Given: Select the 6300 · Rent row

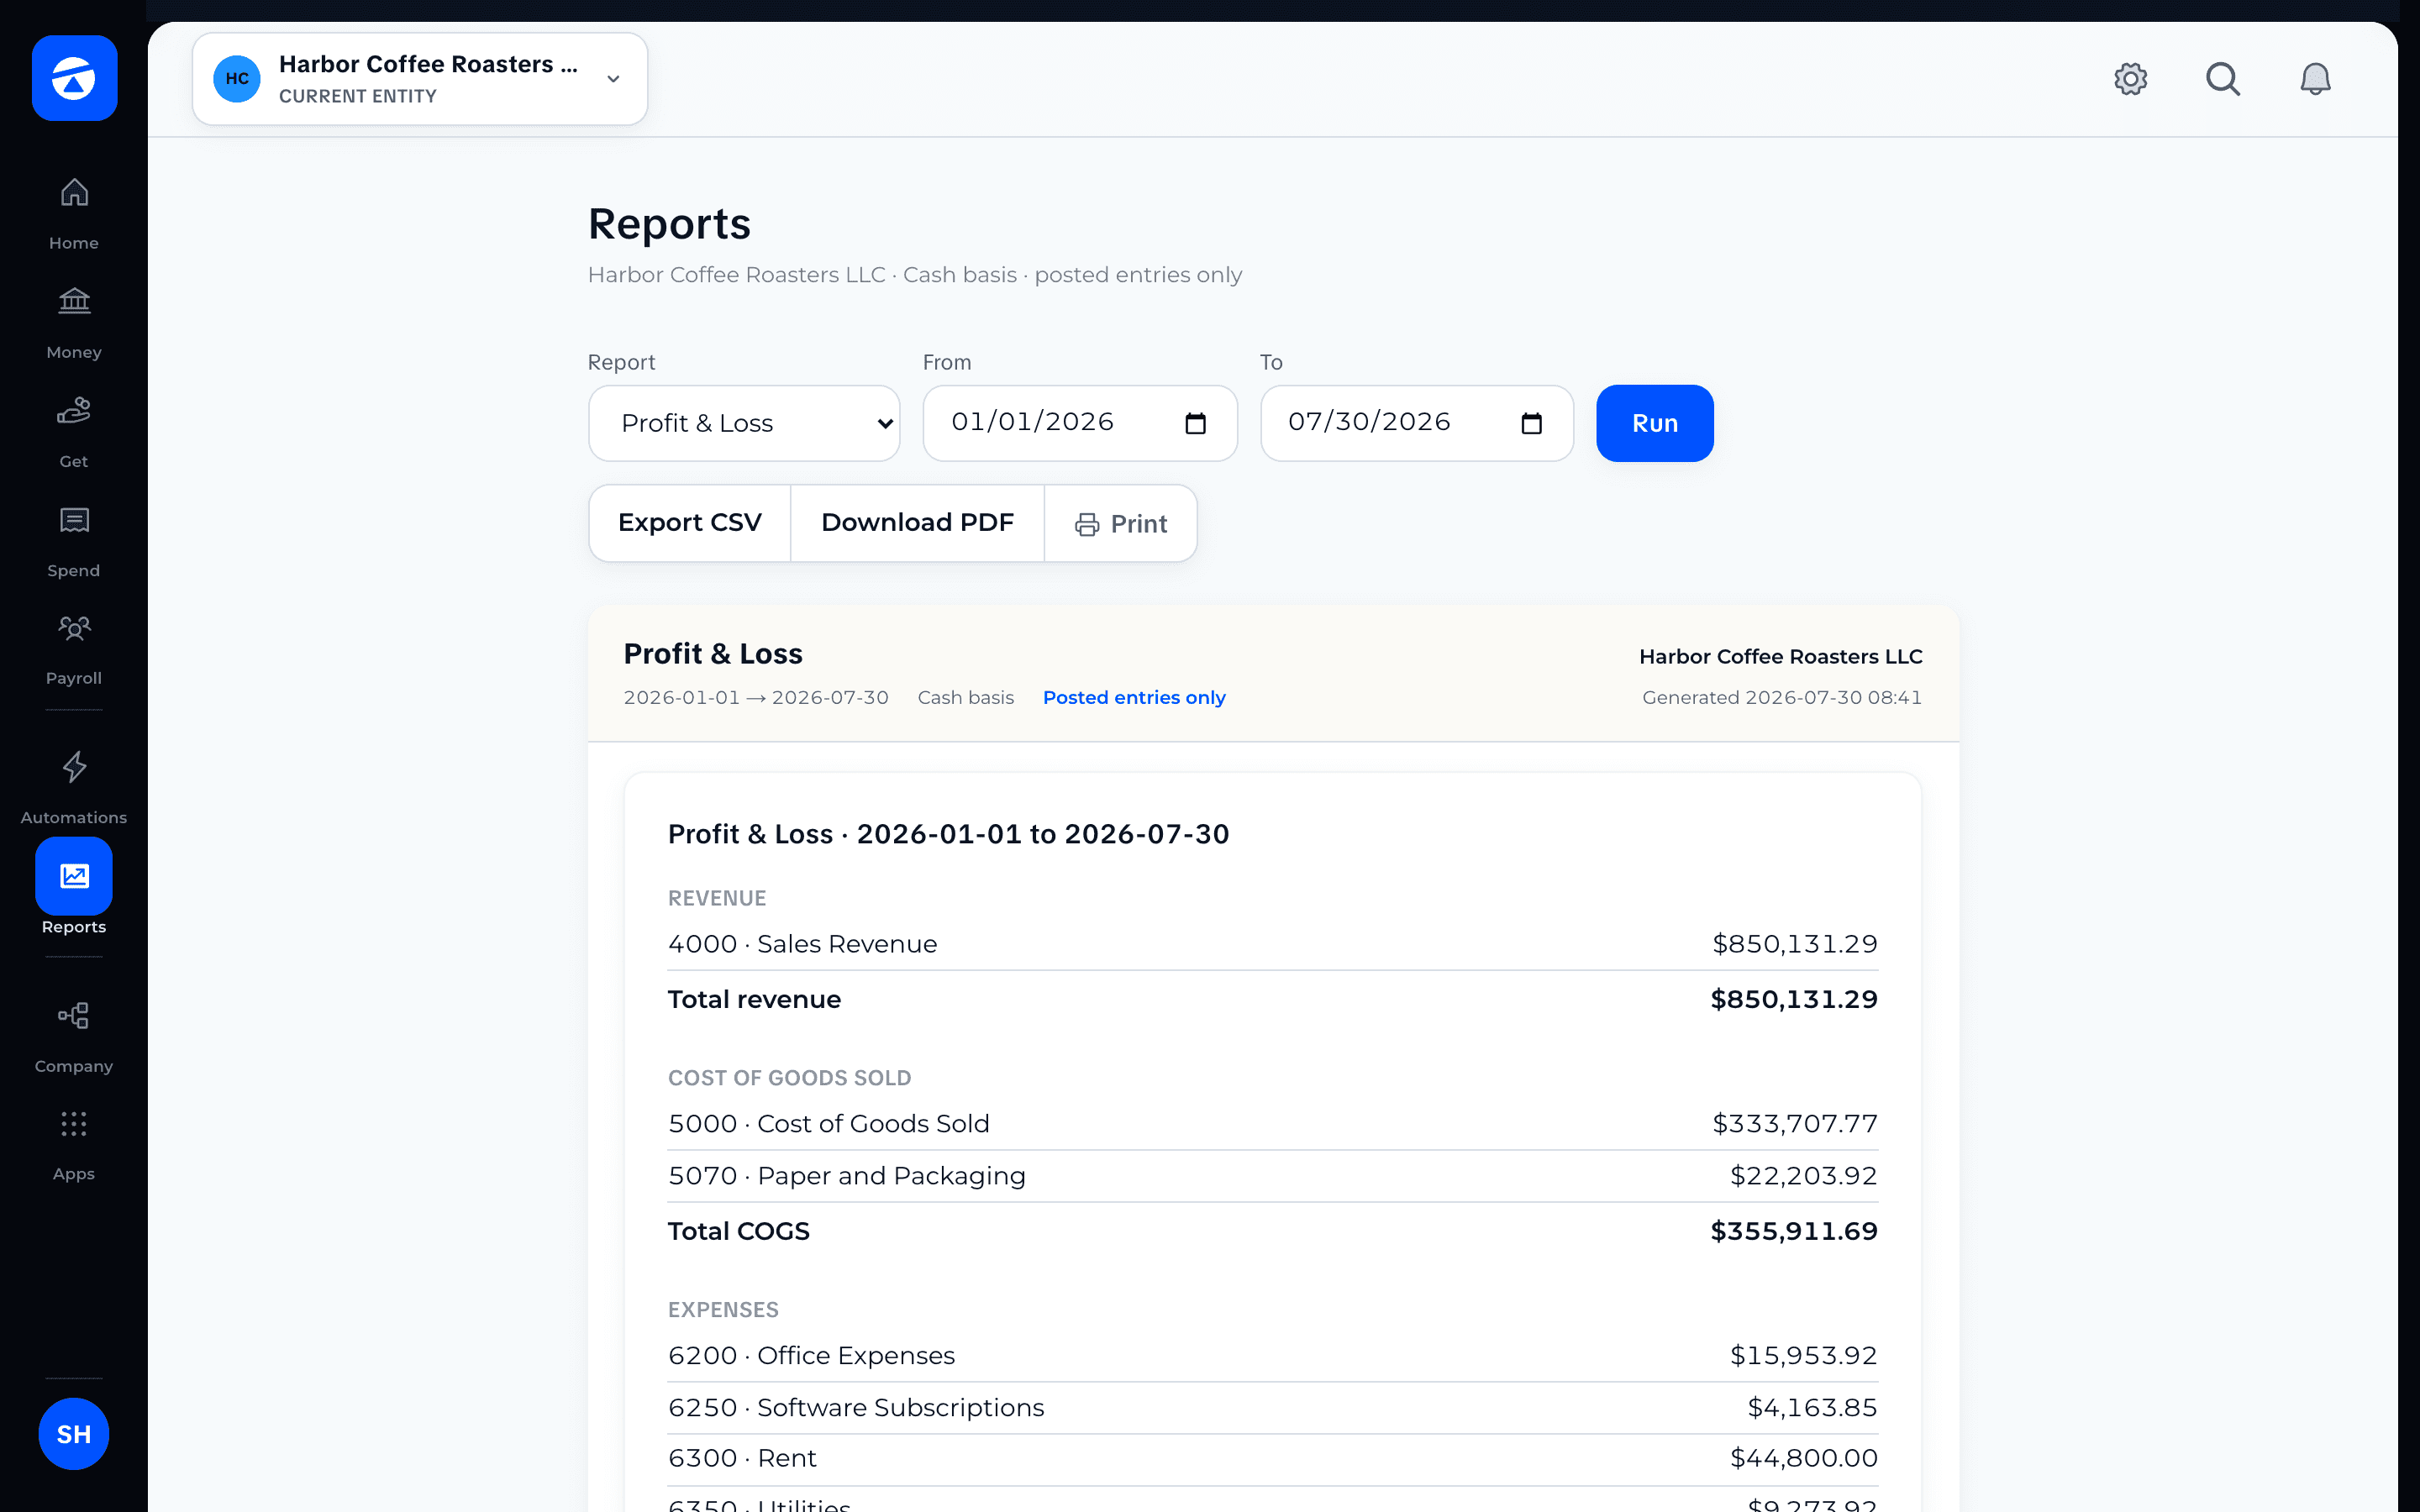Looking at the screenshot, I should click(1272, 1459).
